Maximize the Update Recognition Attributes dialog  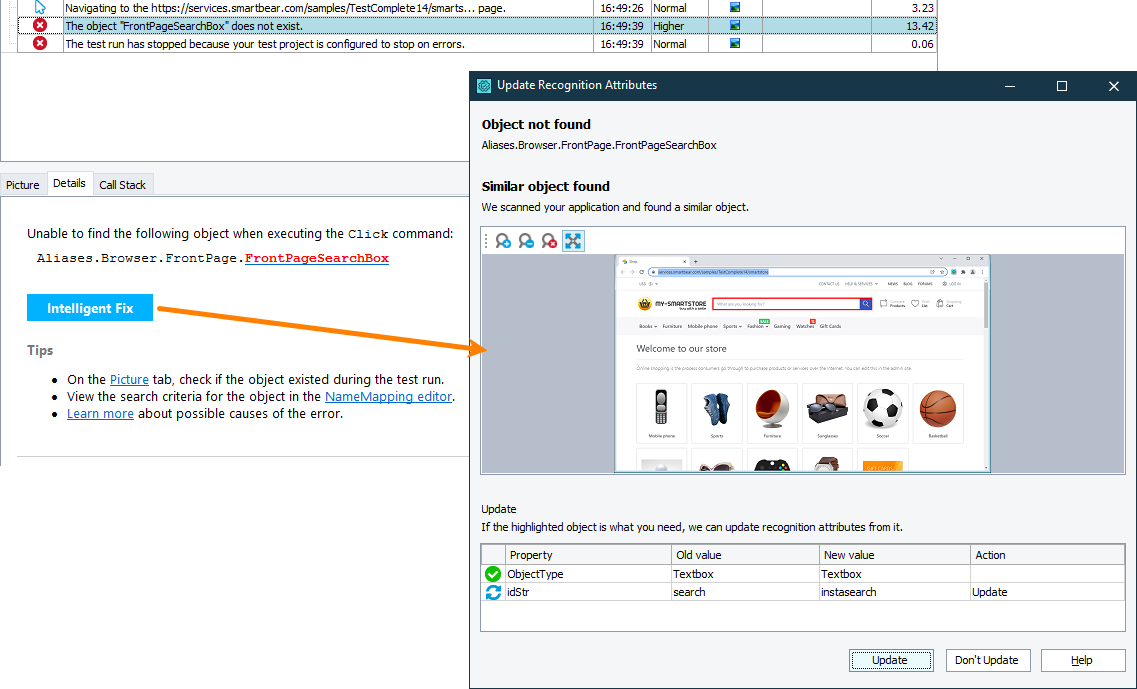click(1062, 86)
